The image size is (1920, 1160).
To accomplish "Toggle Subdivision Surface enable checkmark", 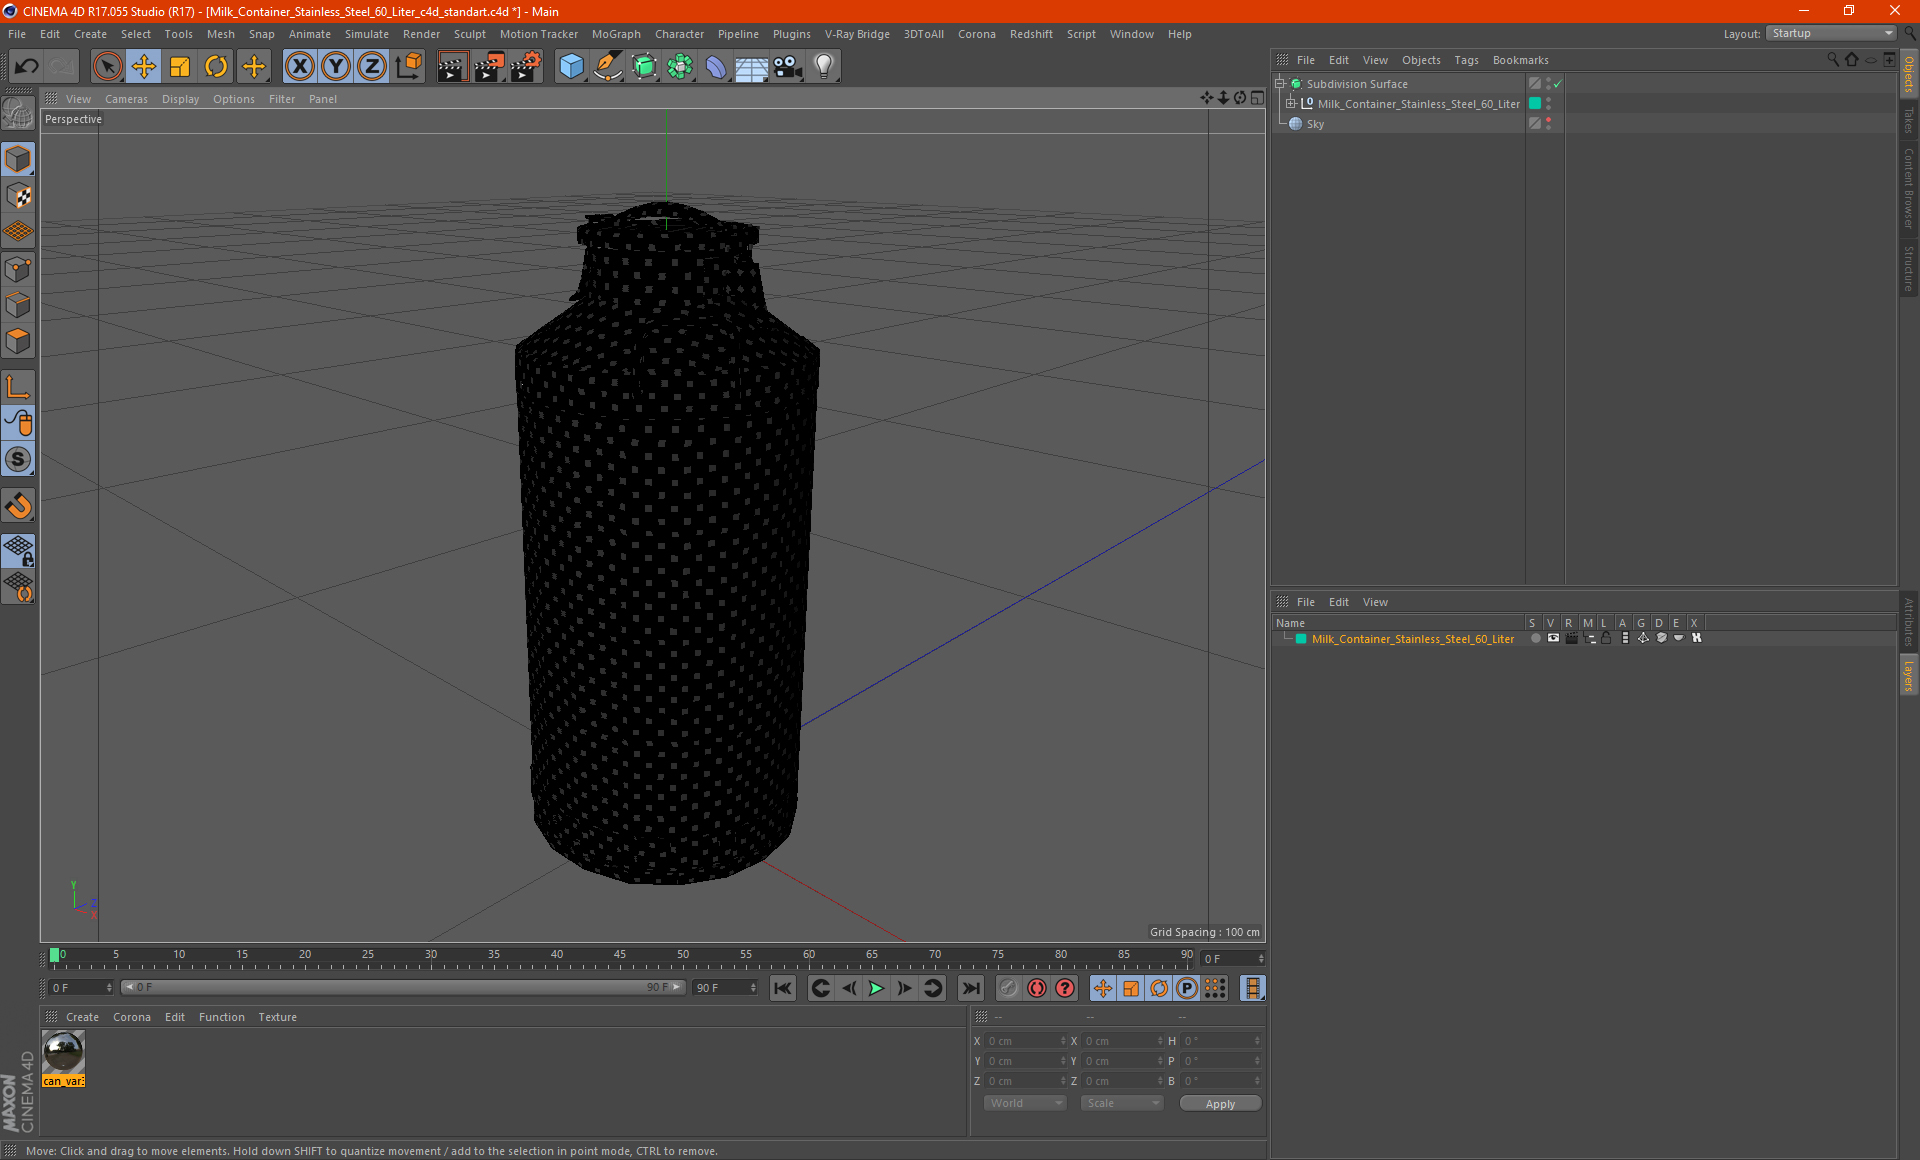I will [1557, 84].
